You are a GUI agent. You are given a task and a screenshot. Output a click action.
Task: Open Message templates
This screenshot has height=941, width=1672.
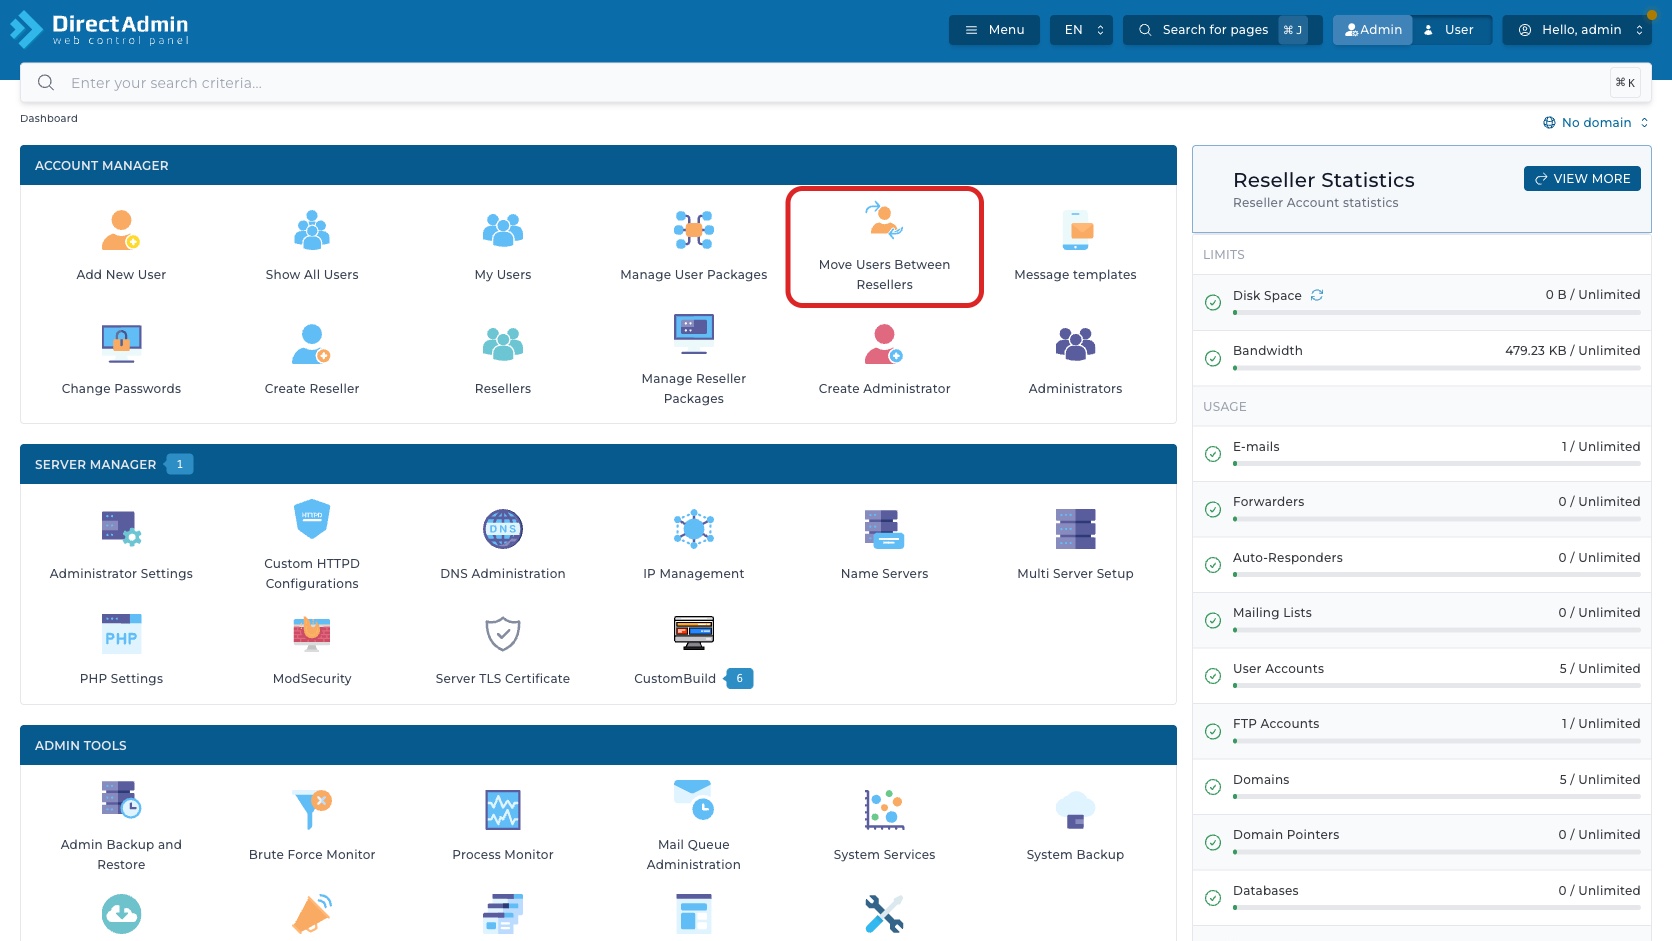click(x=1075, y=245)
